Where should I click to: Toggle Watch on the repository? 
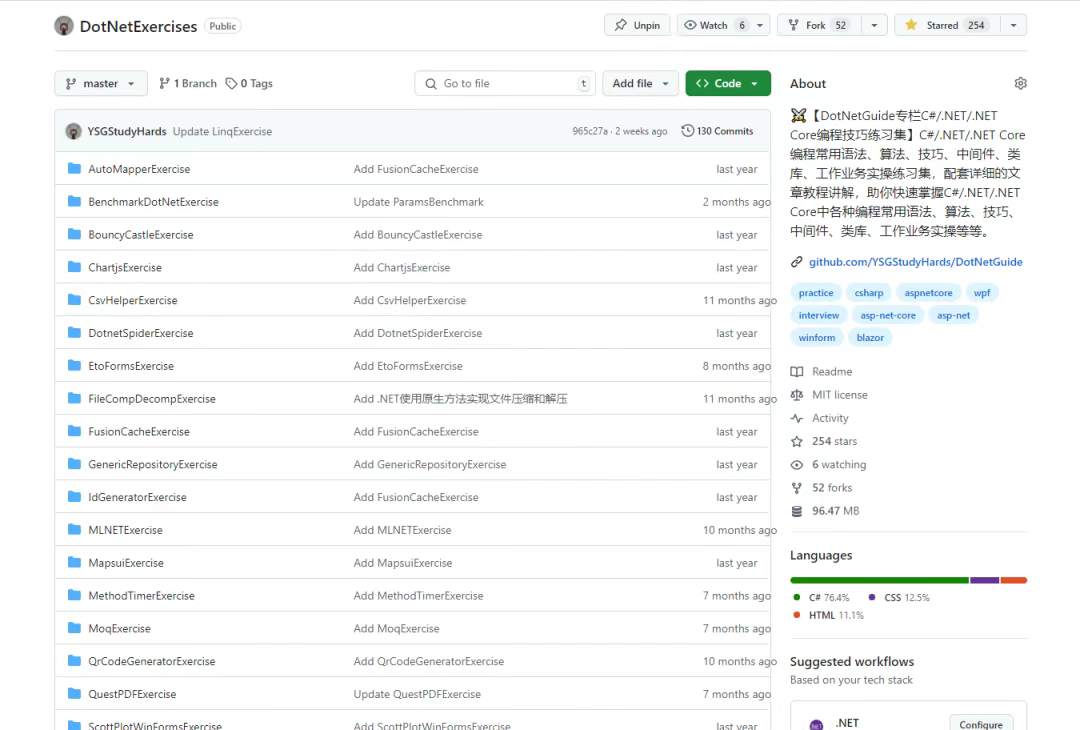click(x=712, y=26)
